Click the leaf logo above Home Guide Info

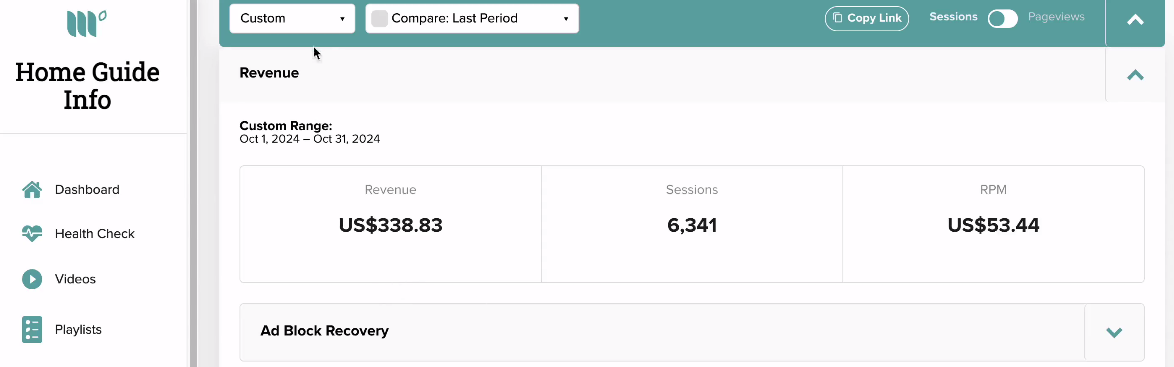click(x=86, y=23)
